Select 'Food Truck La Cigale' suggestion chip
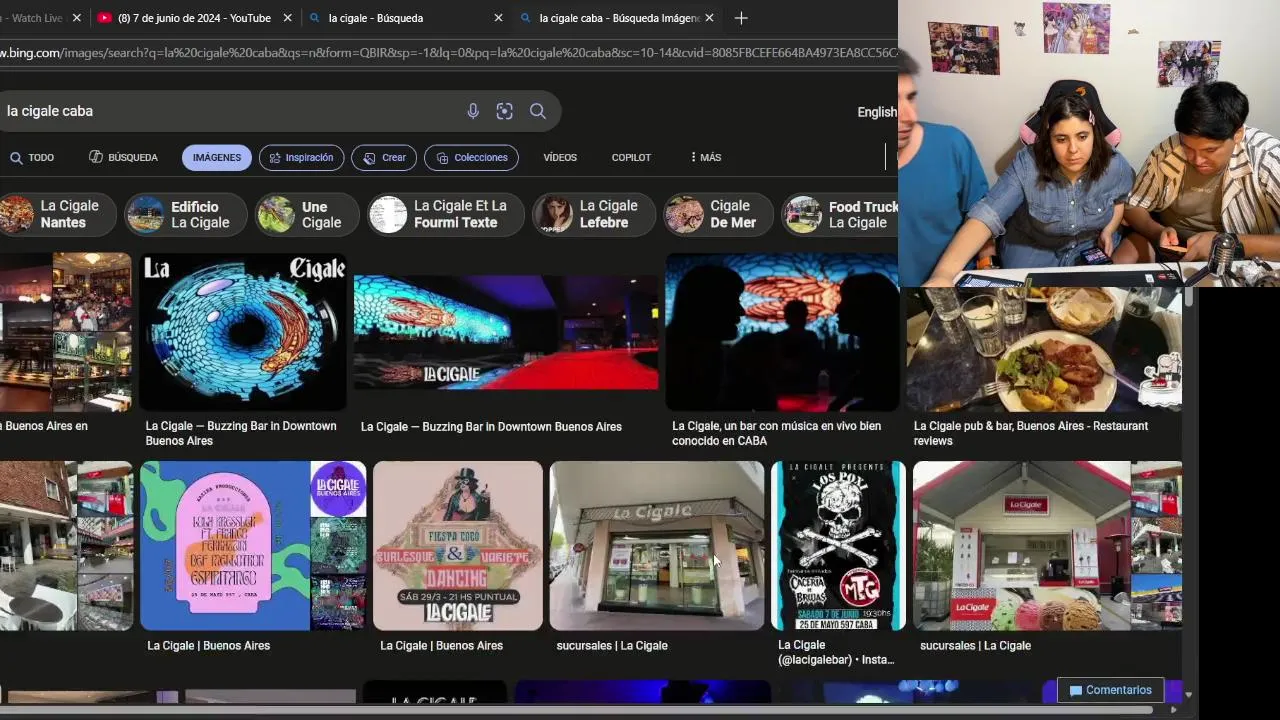 click(840, 214)
